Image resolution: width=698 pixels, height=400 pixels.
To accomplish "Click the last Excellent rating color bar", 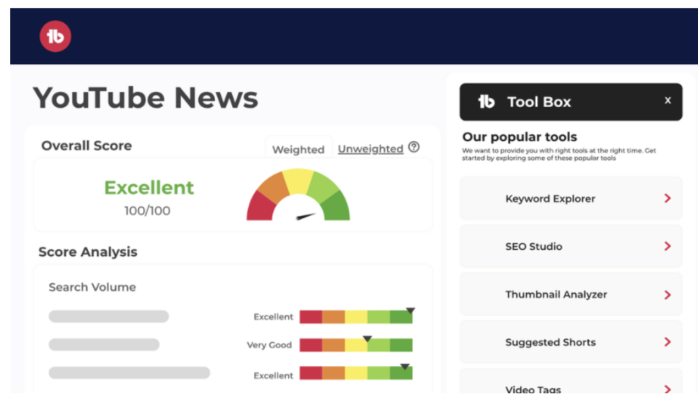I will pyautogui.click(x=356, y=373).
